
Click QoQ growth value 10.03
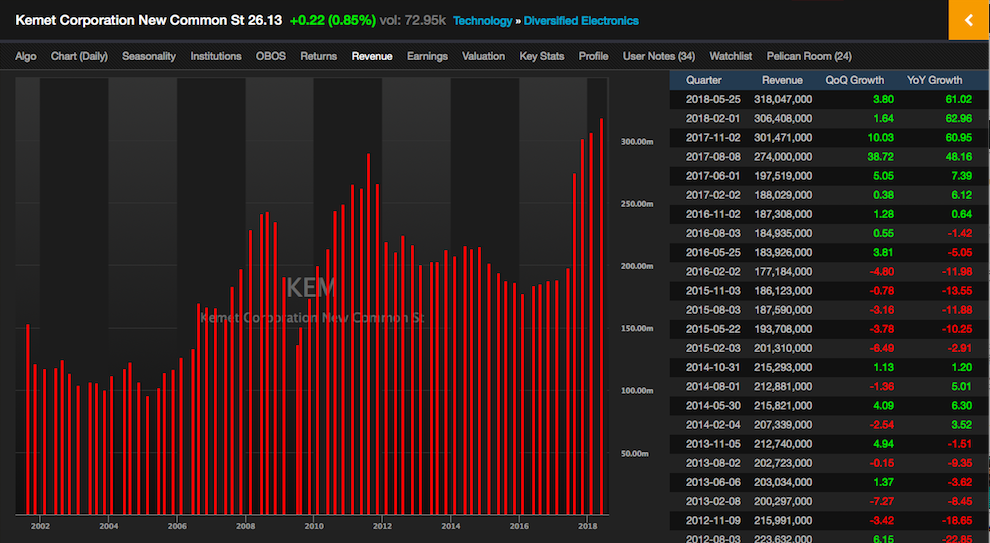point(881,138)
